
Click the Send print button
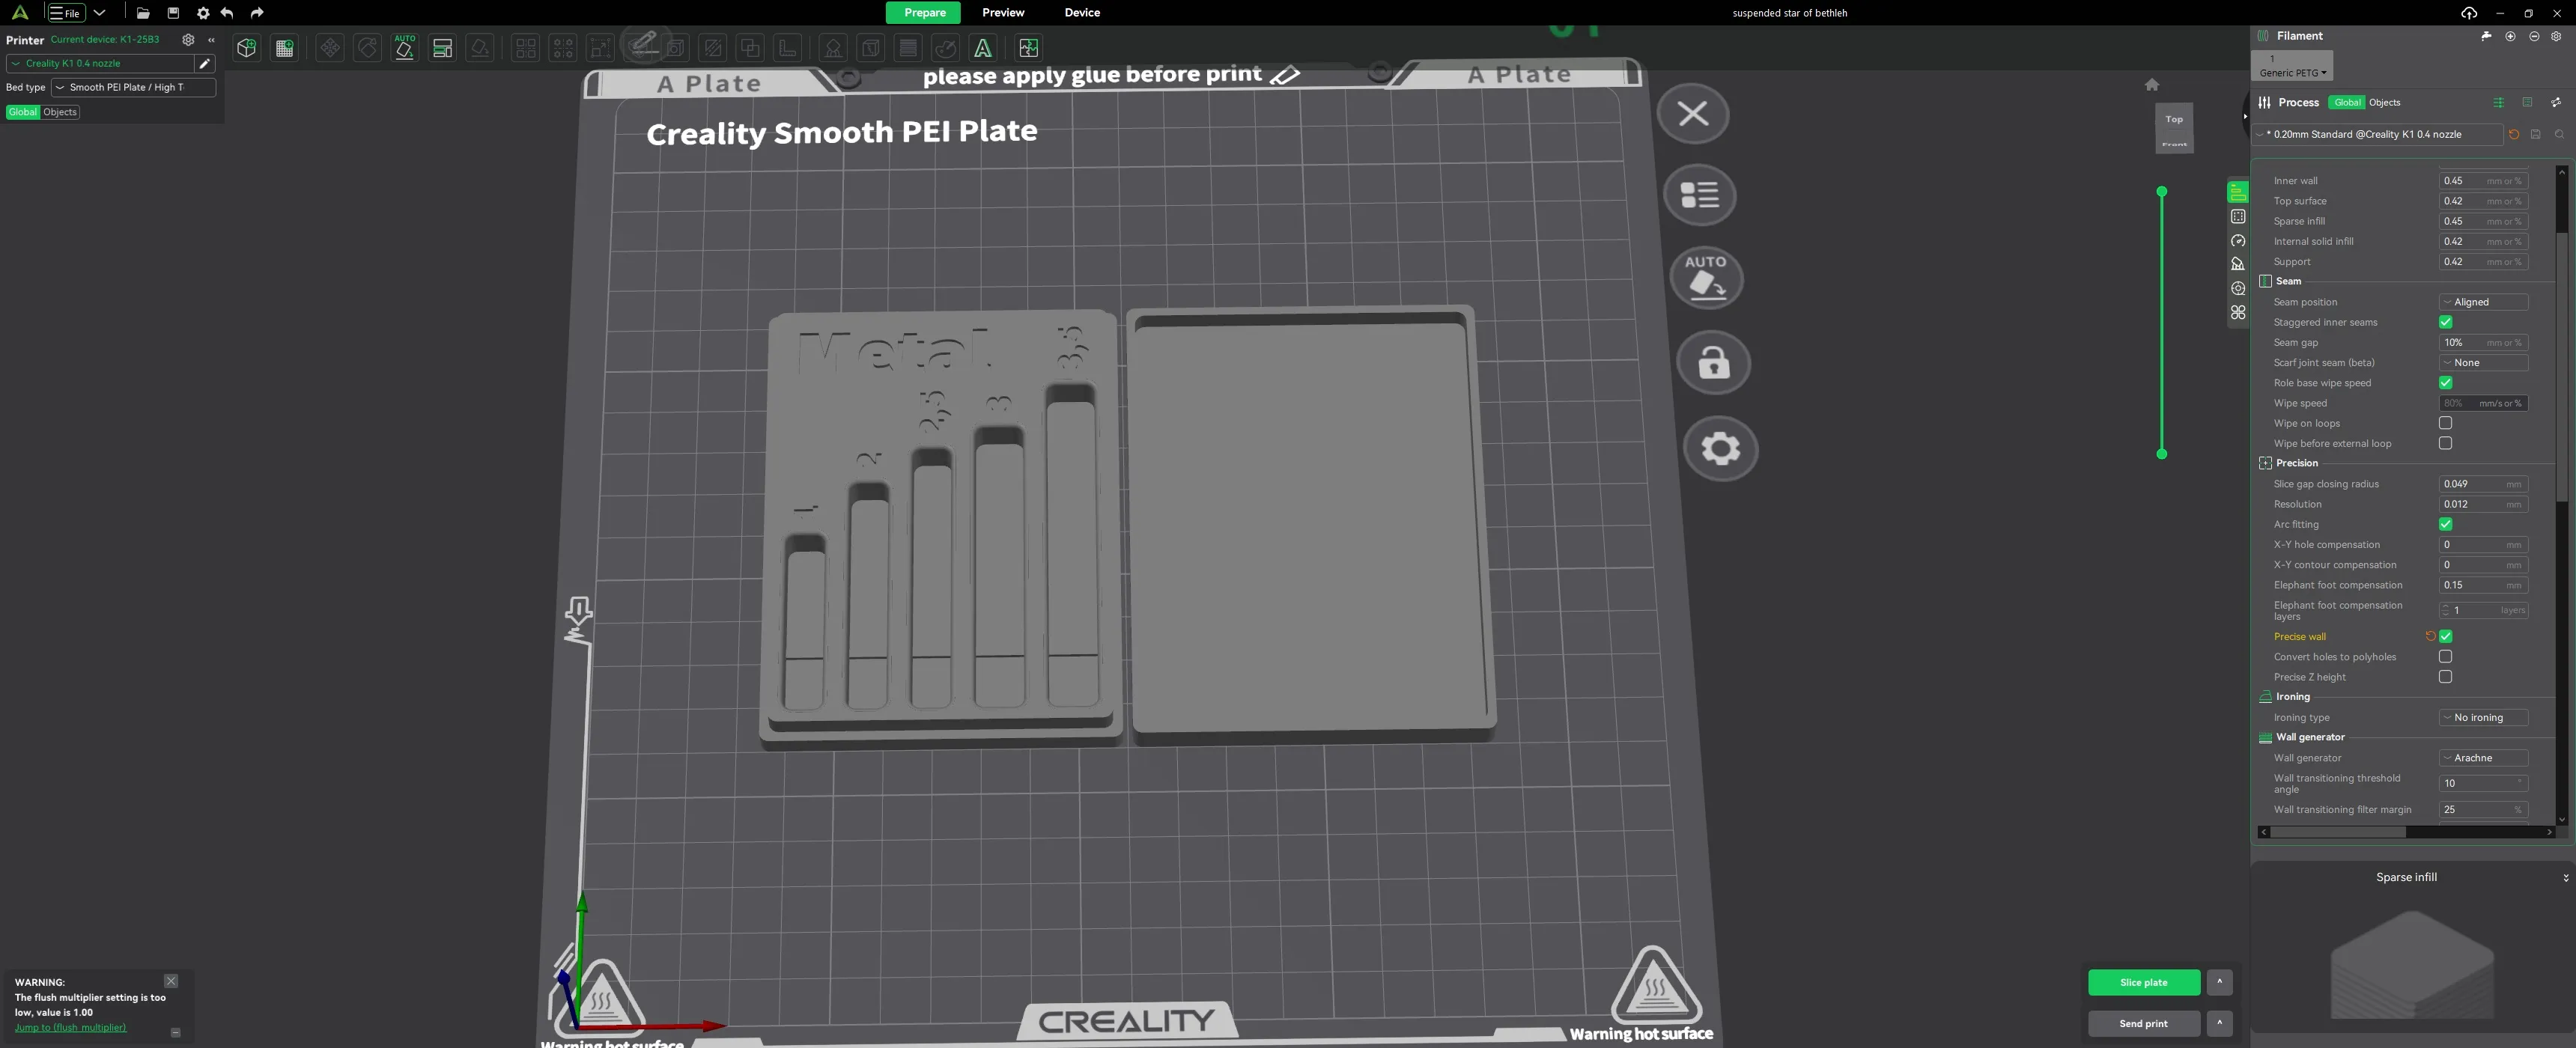(x=2143, y=1023)
